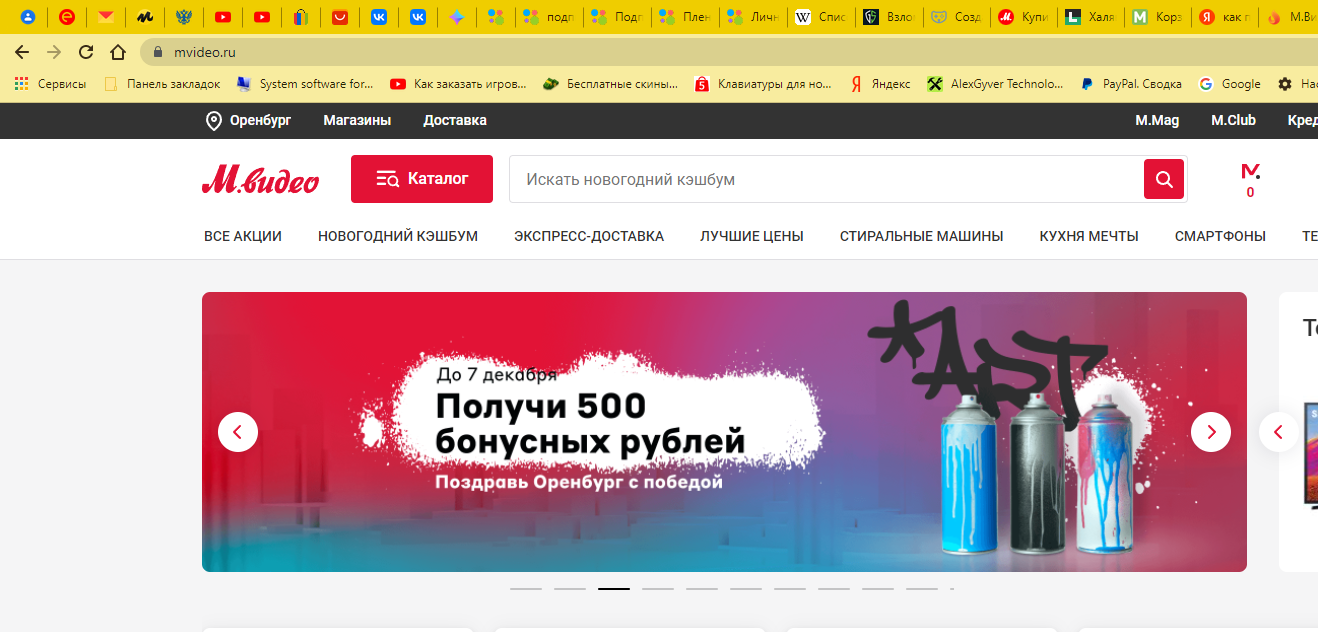This screenshot has height=632, width=1318.
Task: Reload the page with the refresh icon
Action: pos(86,52)
